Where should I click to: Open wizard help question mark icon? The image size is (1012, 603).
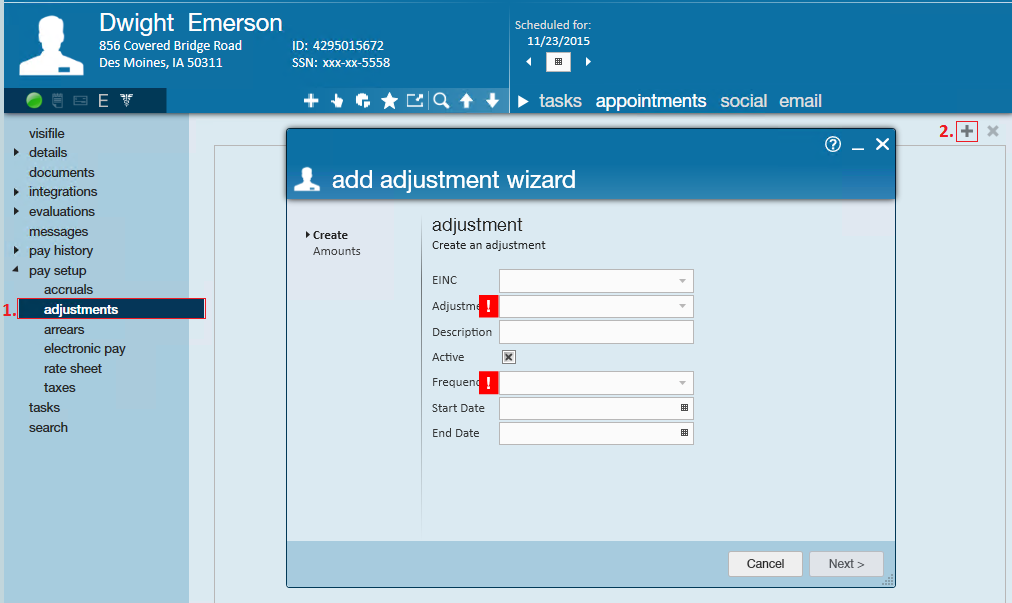point(833,144)
